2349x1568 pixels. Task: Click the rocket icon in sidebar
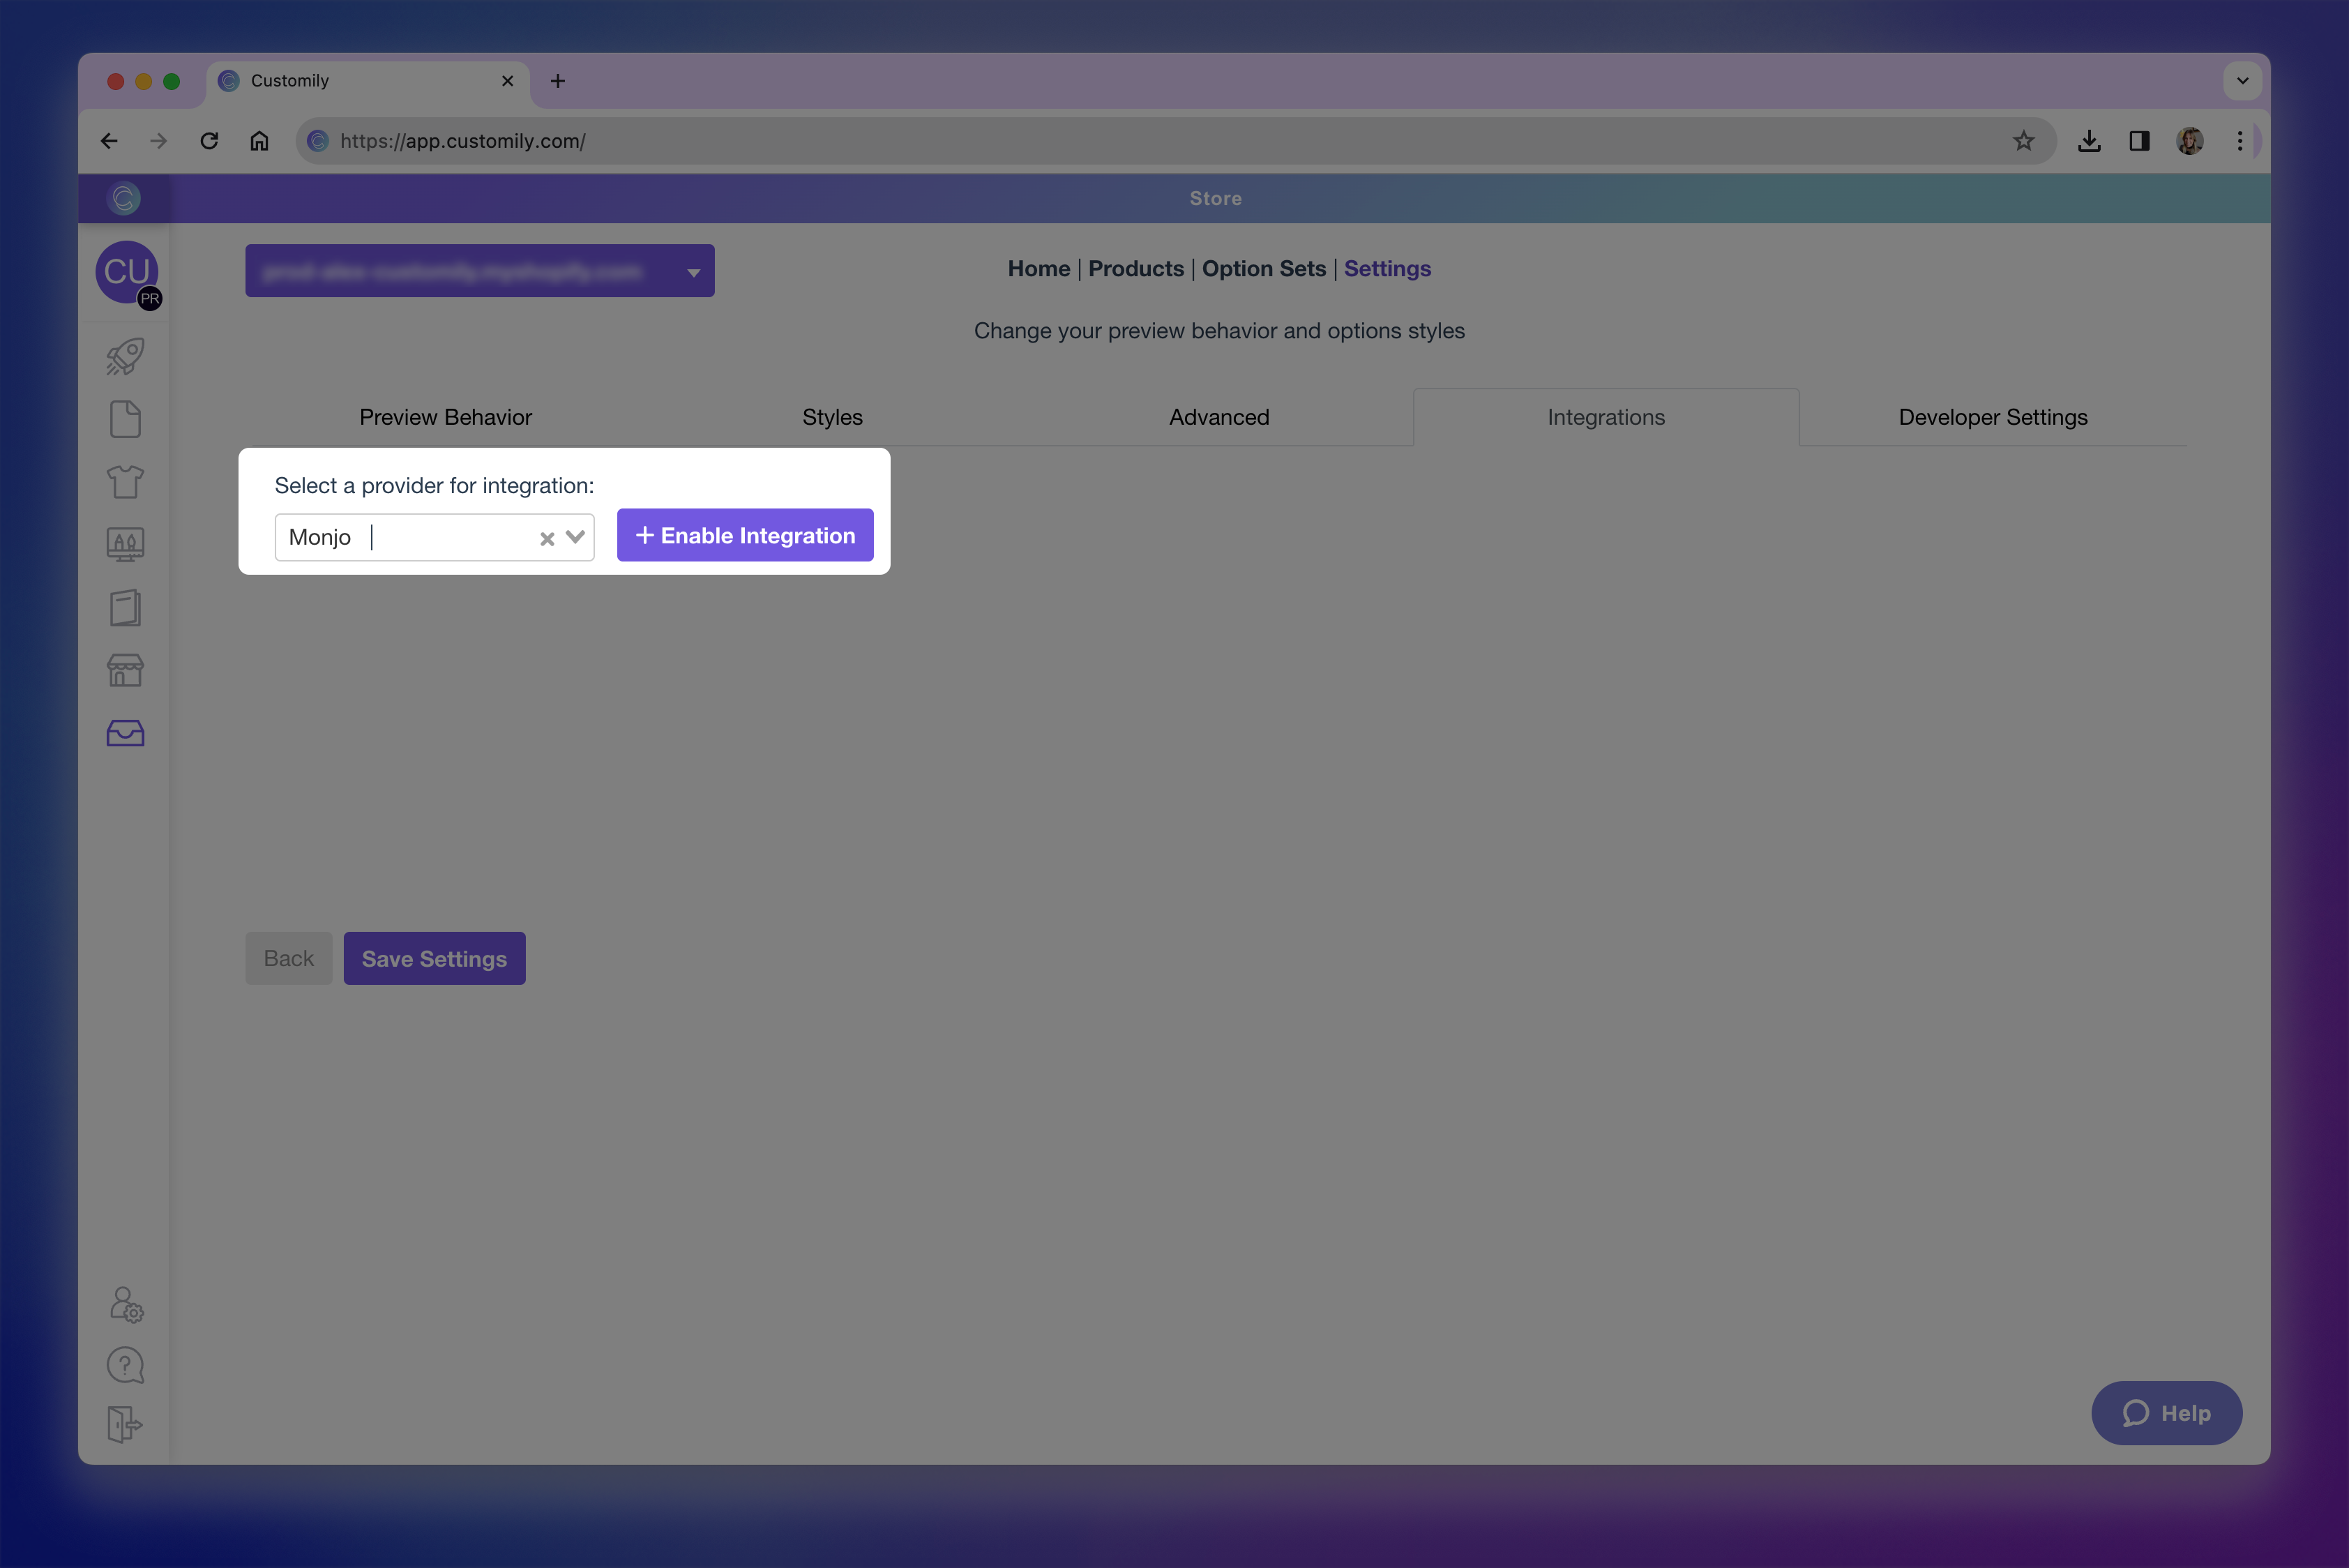coord(125,357)
